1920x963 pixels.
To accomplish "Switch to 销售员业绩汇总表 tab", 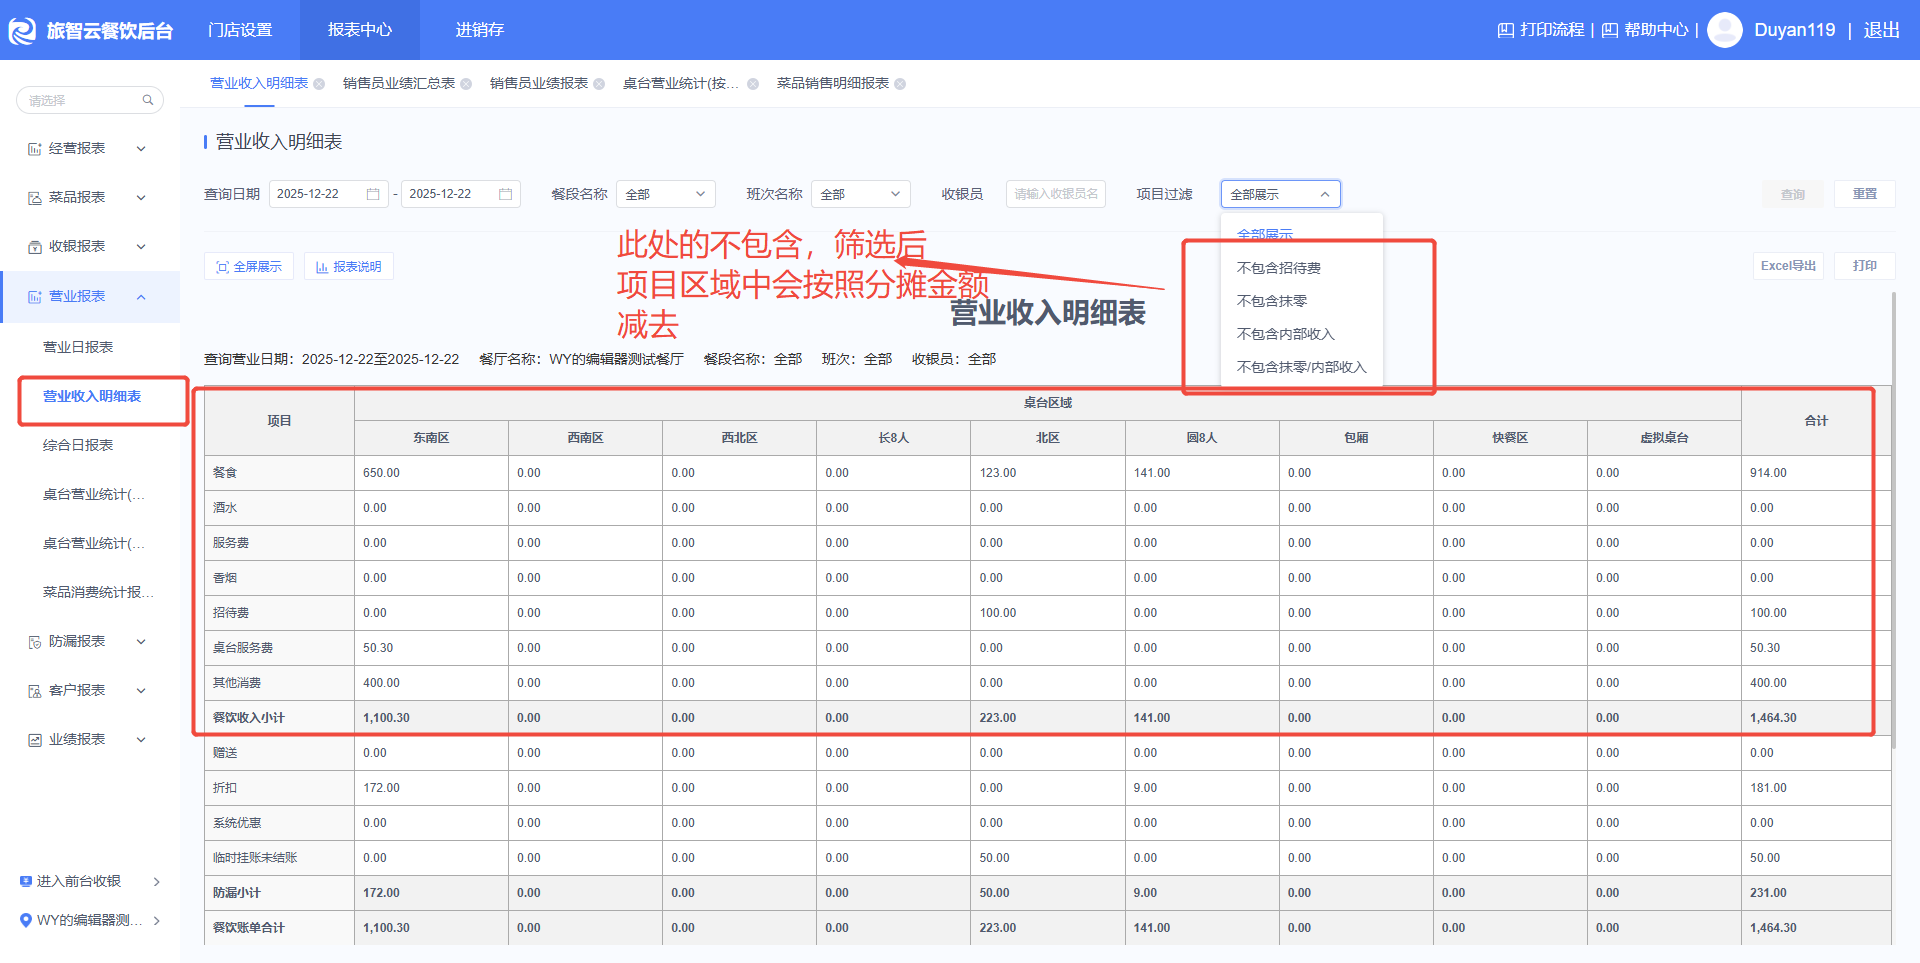I will pyautogui.click(x=398, y=84).
